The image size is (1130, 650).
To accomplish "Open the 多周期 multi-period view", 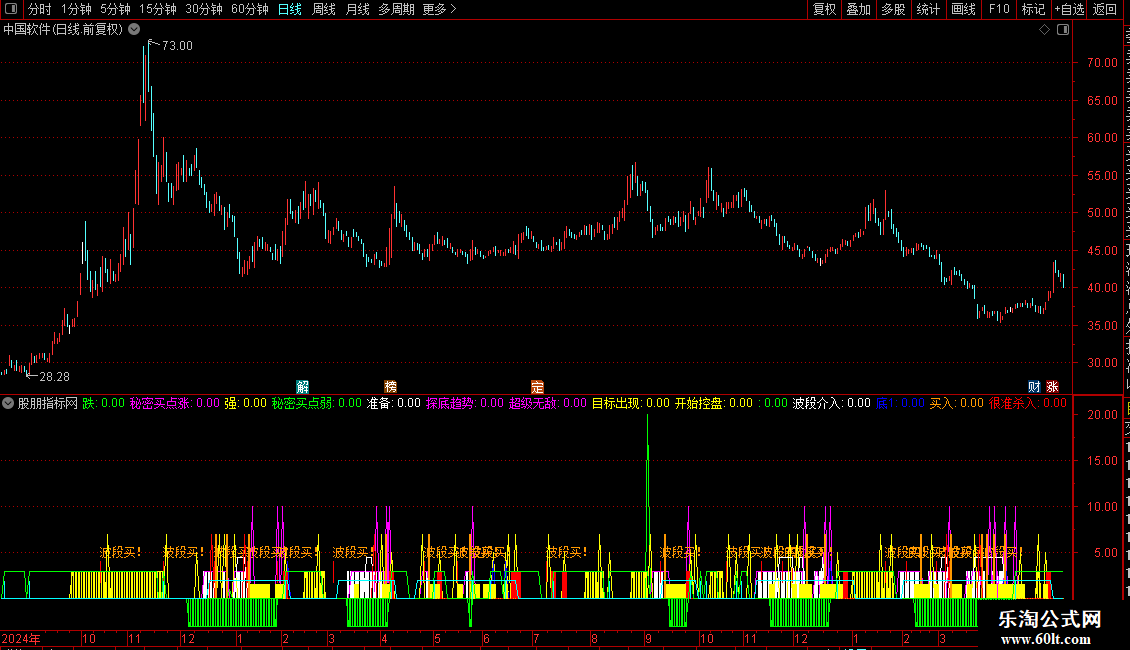I will click(x=396, y=9).
